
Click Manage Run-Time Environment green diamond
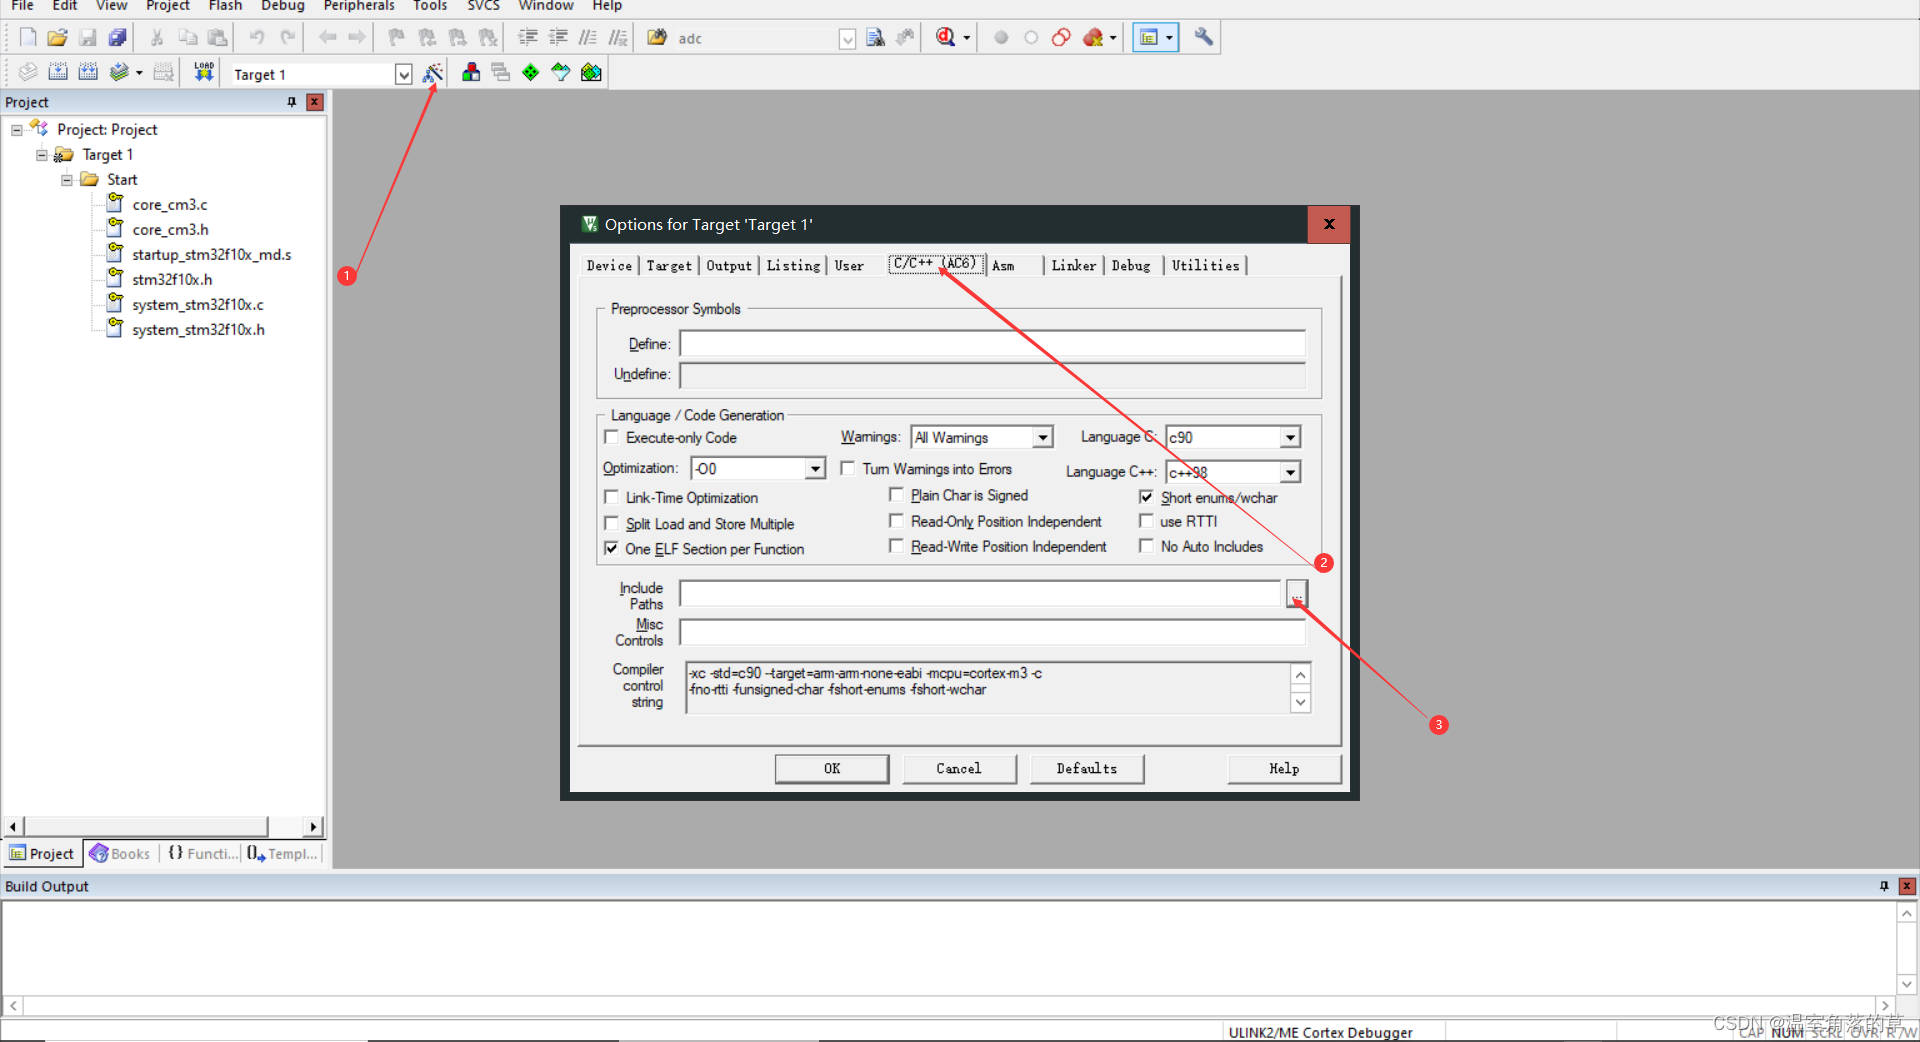pyautogui.click(x=531, y=72)
